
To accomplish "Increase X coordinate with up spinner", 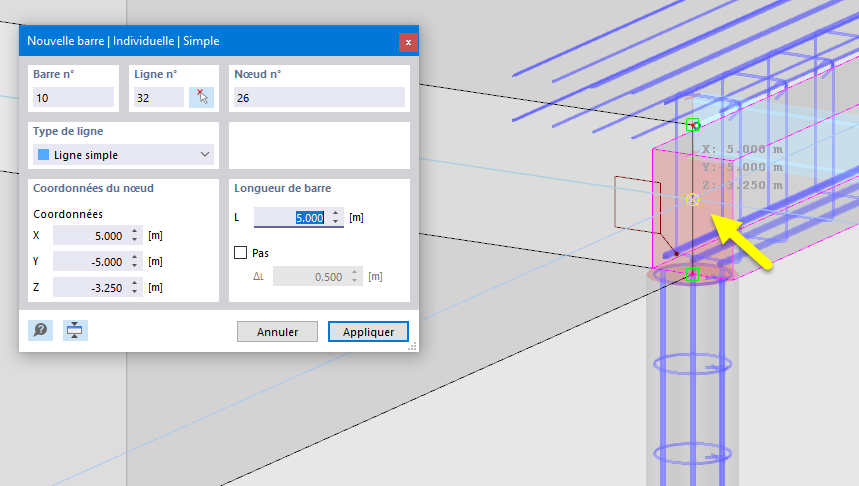I will coord(135,231).
